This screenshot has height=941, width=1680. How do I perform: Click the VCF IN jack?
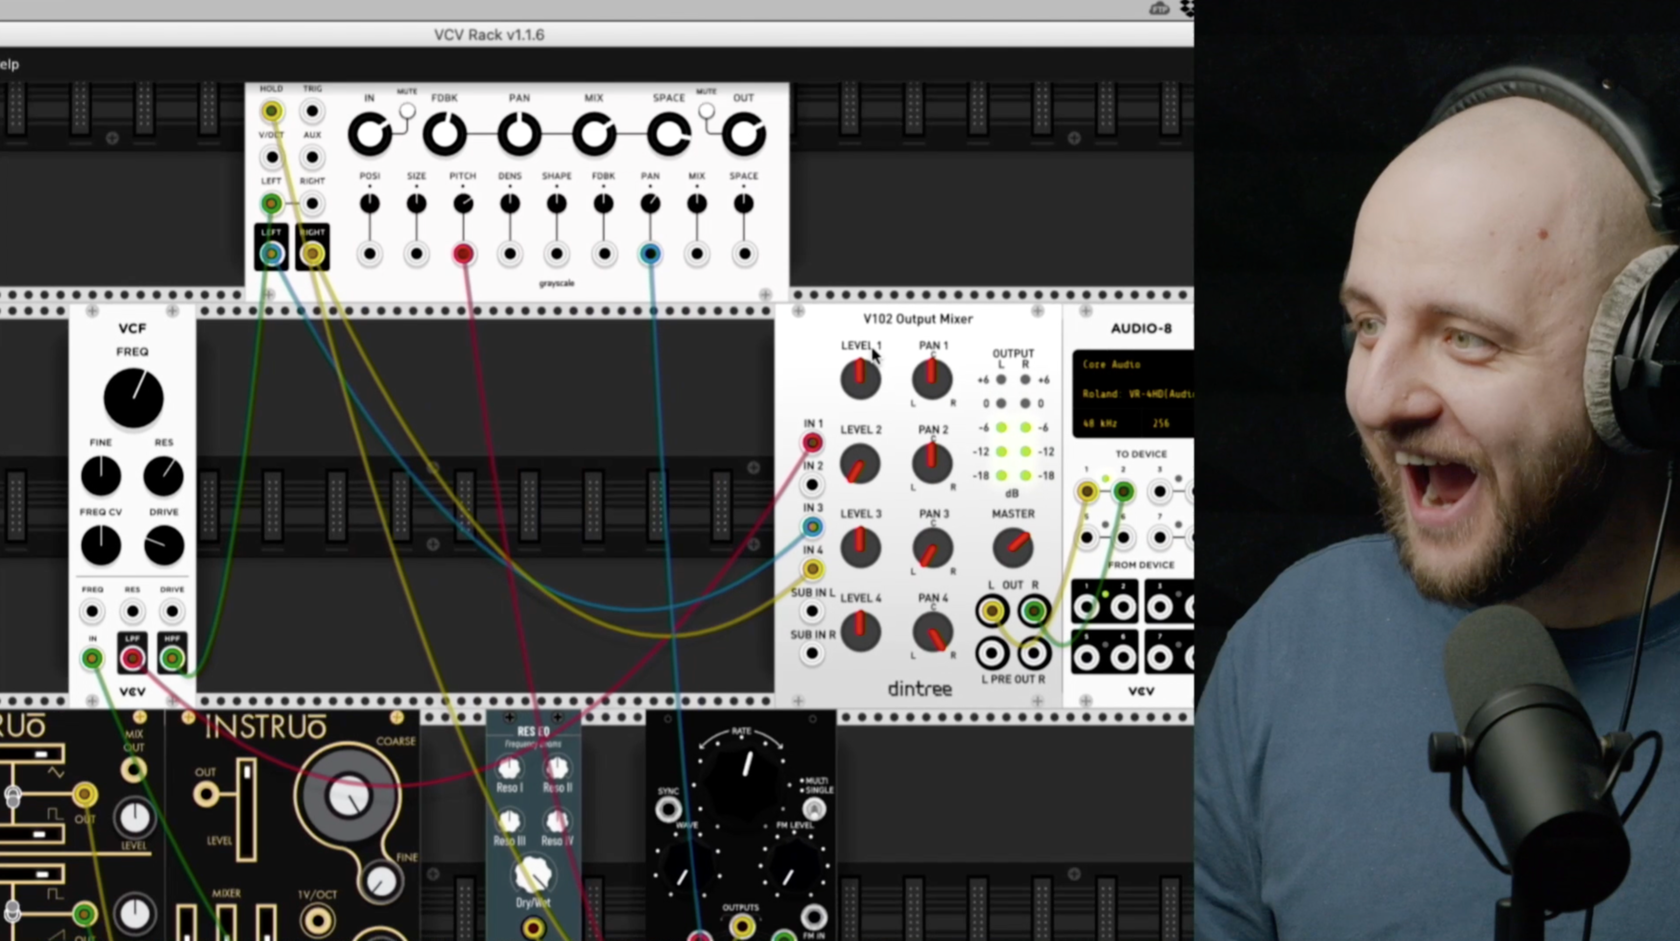(x=92, y=658)
